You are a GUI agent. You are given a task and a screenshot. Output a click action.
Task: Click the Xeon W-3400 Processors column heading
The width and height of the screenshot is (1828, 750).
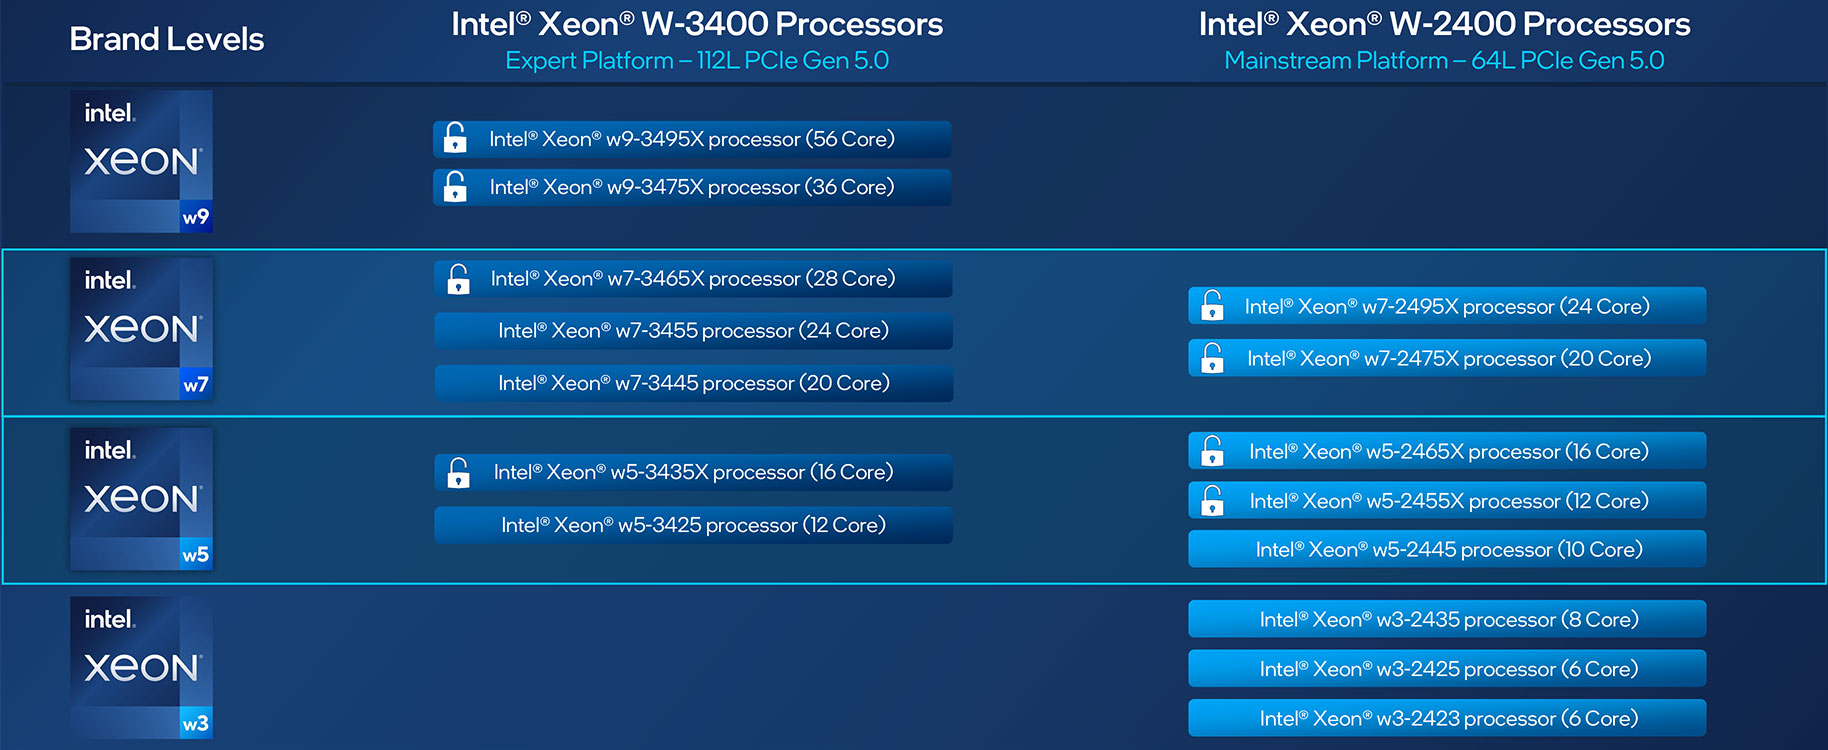(x=697, y=24)
